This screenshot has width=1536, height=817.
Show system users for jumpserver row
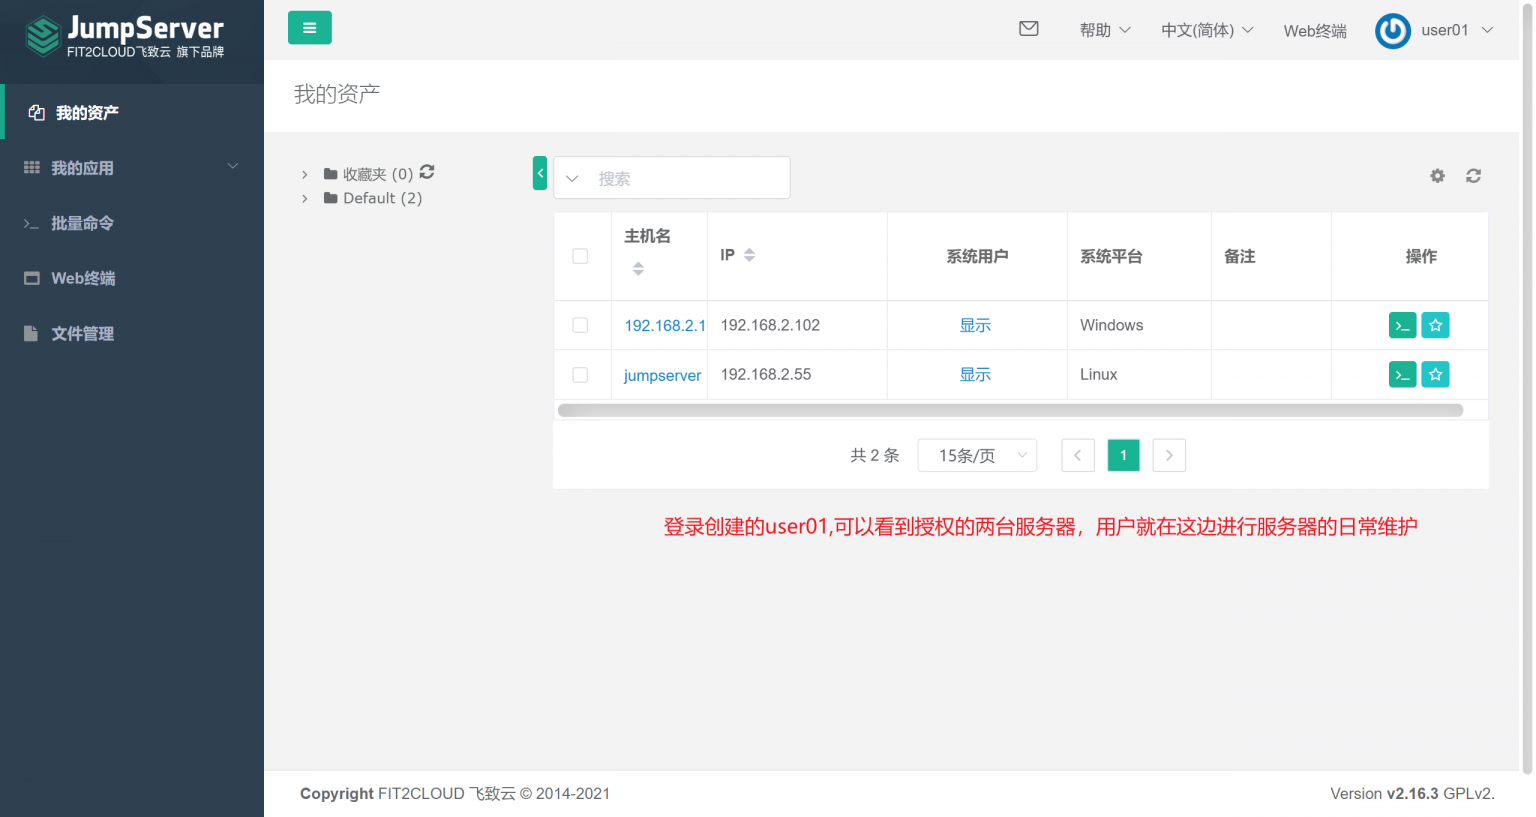(975, 374)
